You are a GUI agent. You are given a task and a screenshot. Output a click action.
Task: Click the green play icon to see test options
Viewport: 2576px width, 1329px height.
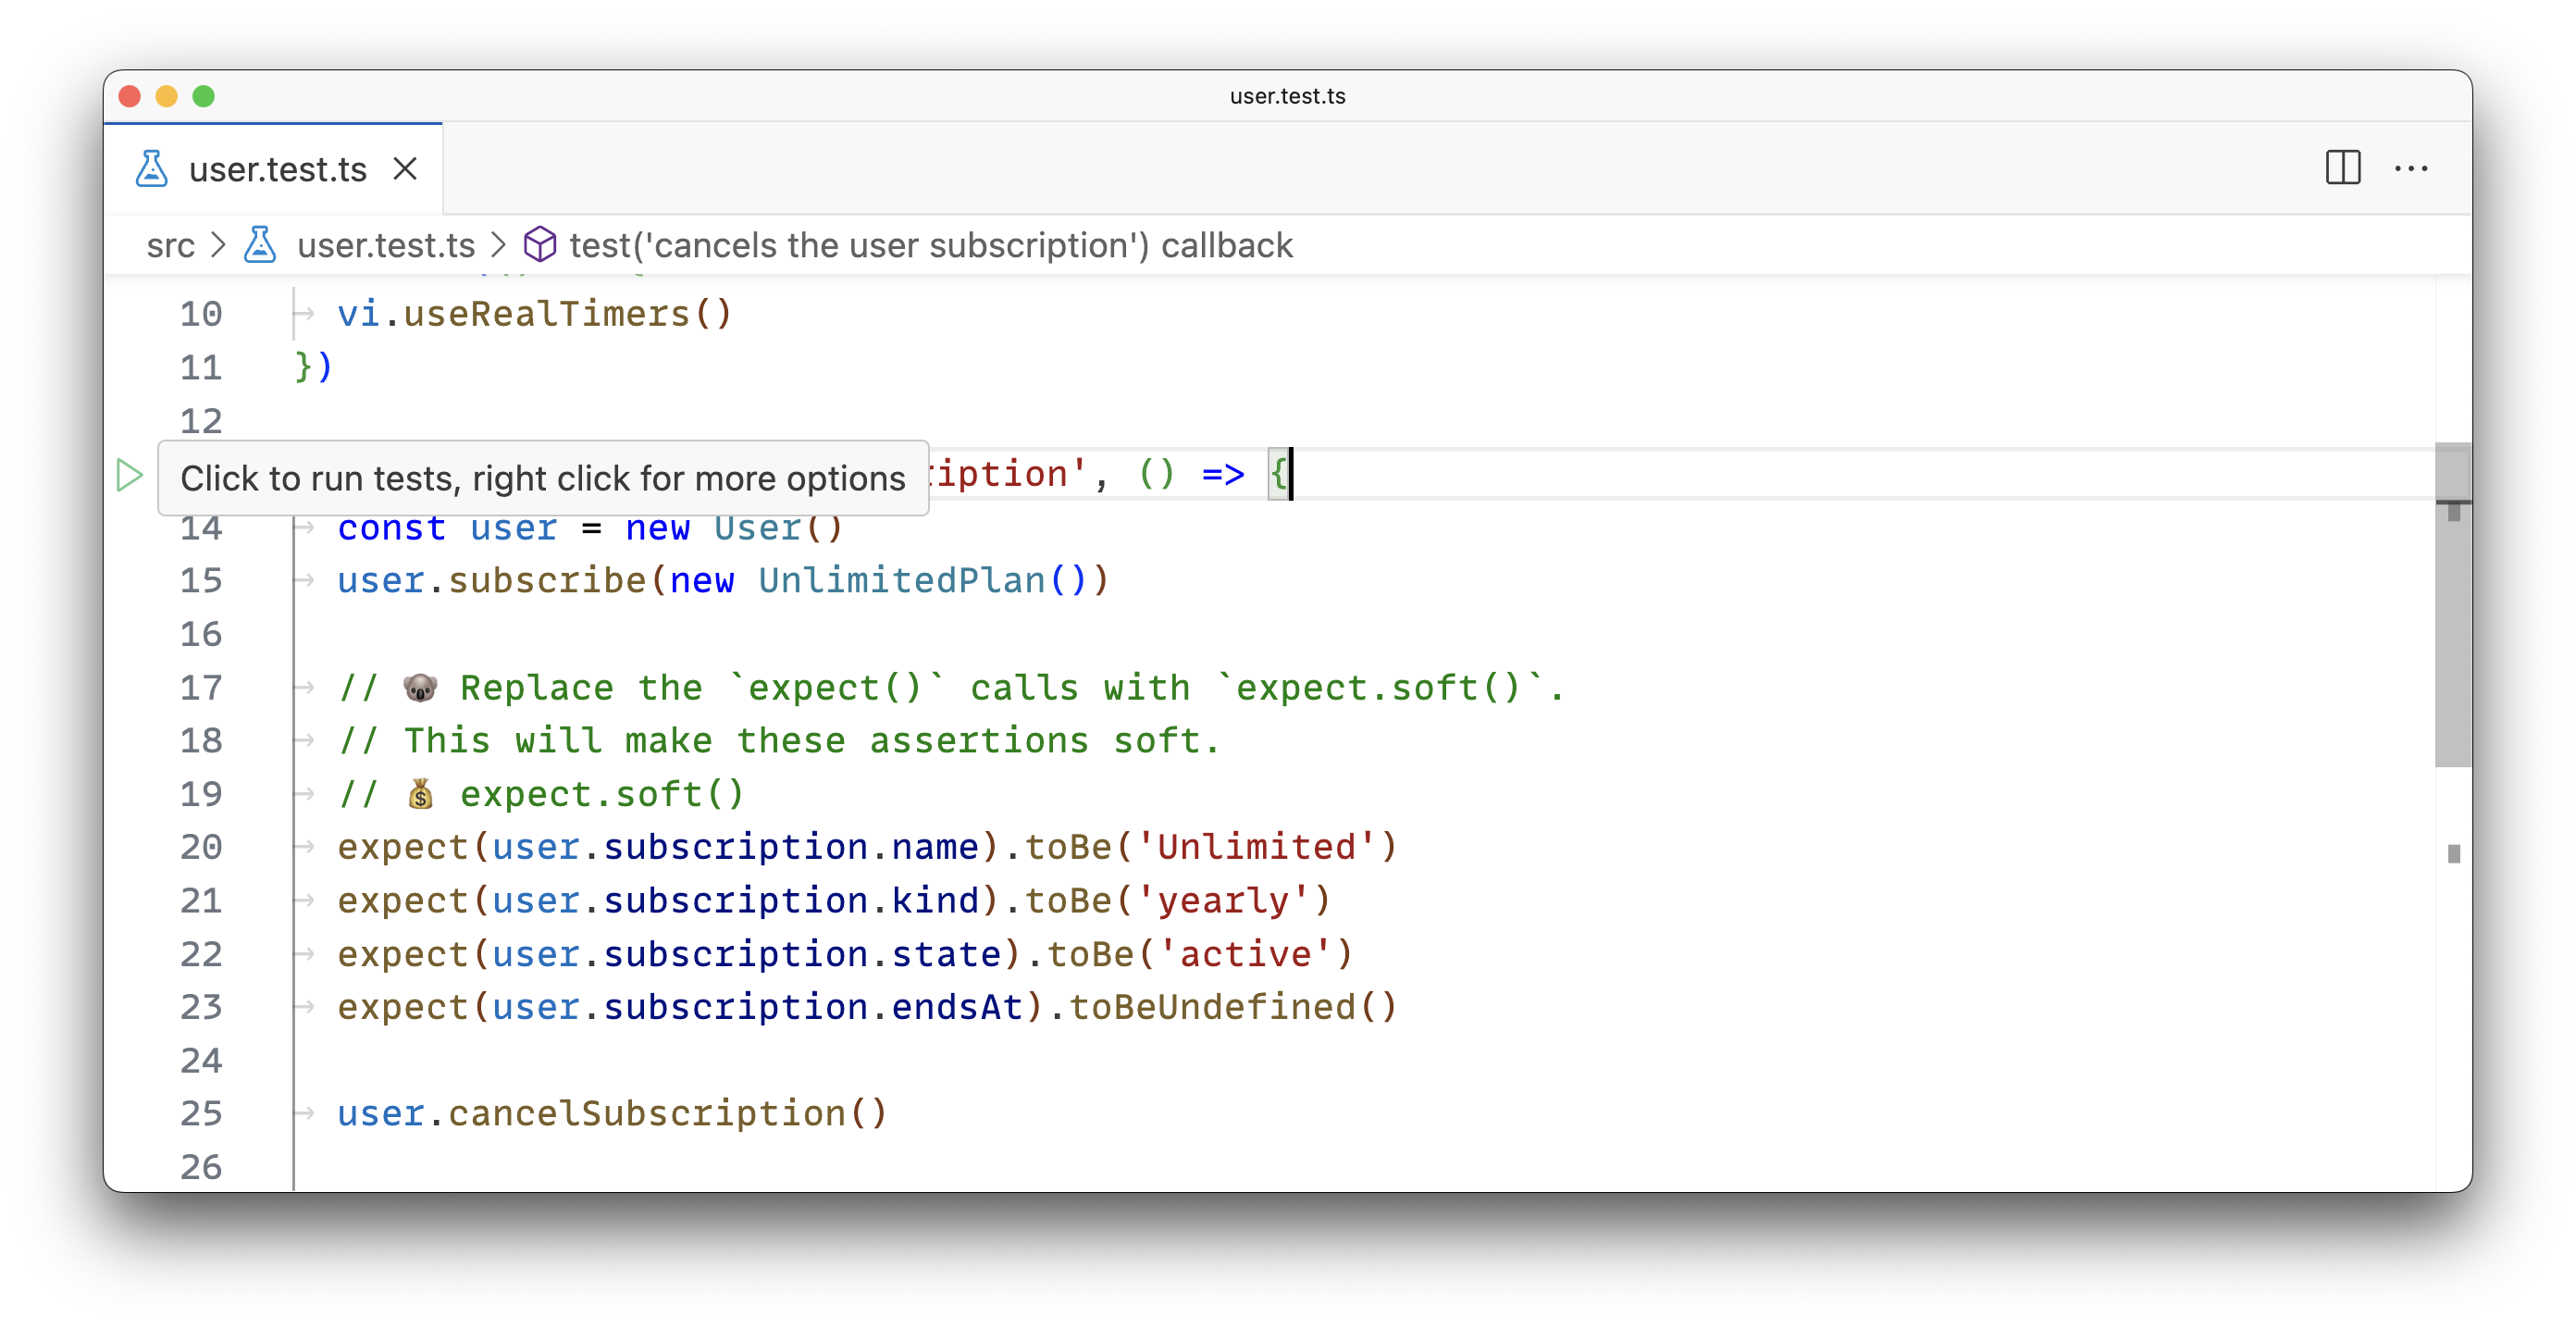[130, 477]
